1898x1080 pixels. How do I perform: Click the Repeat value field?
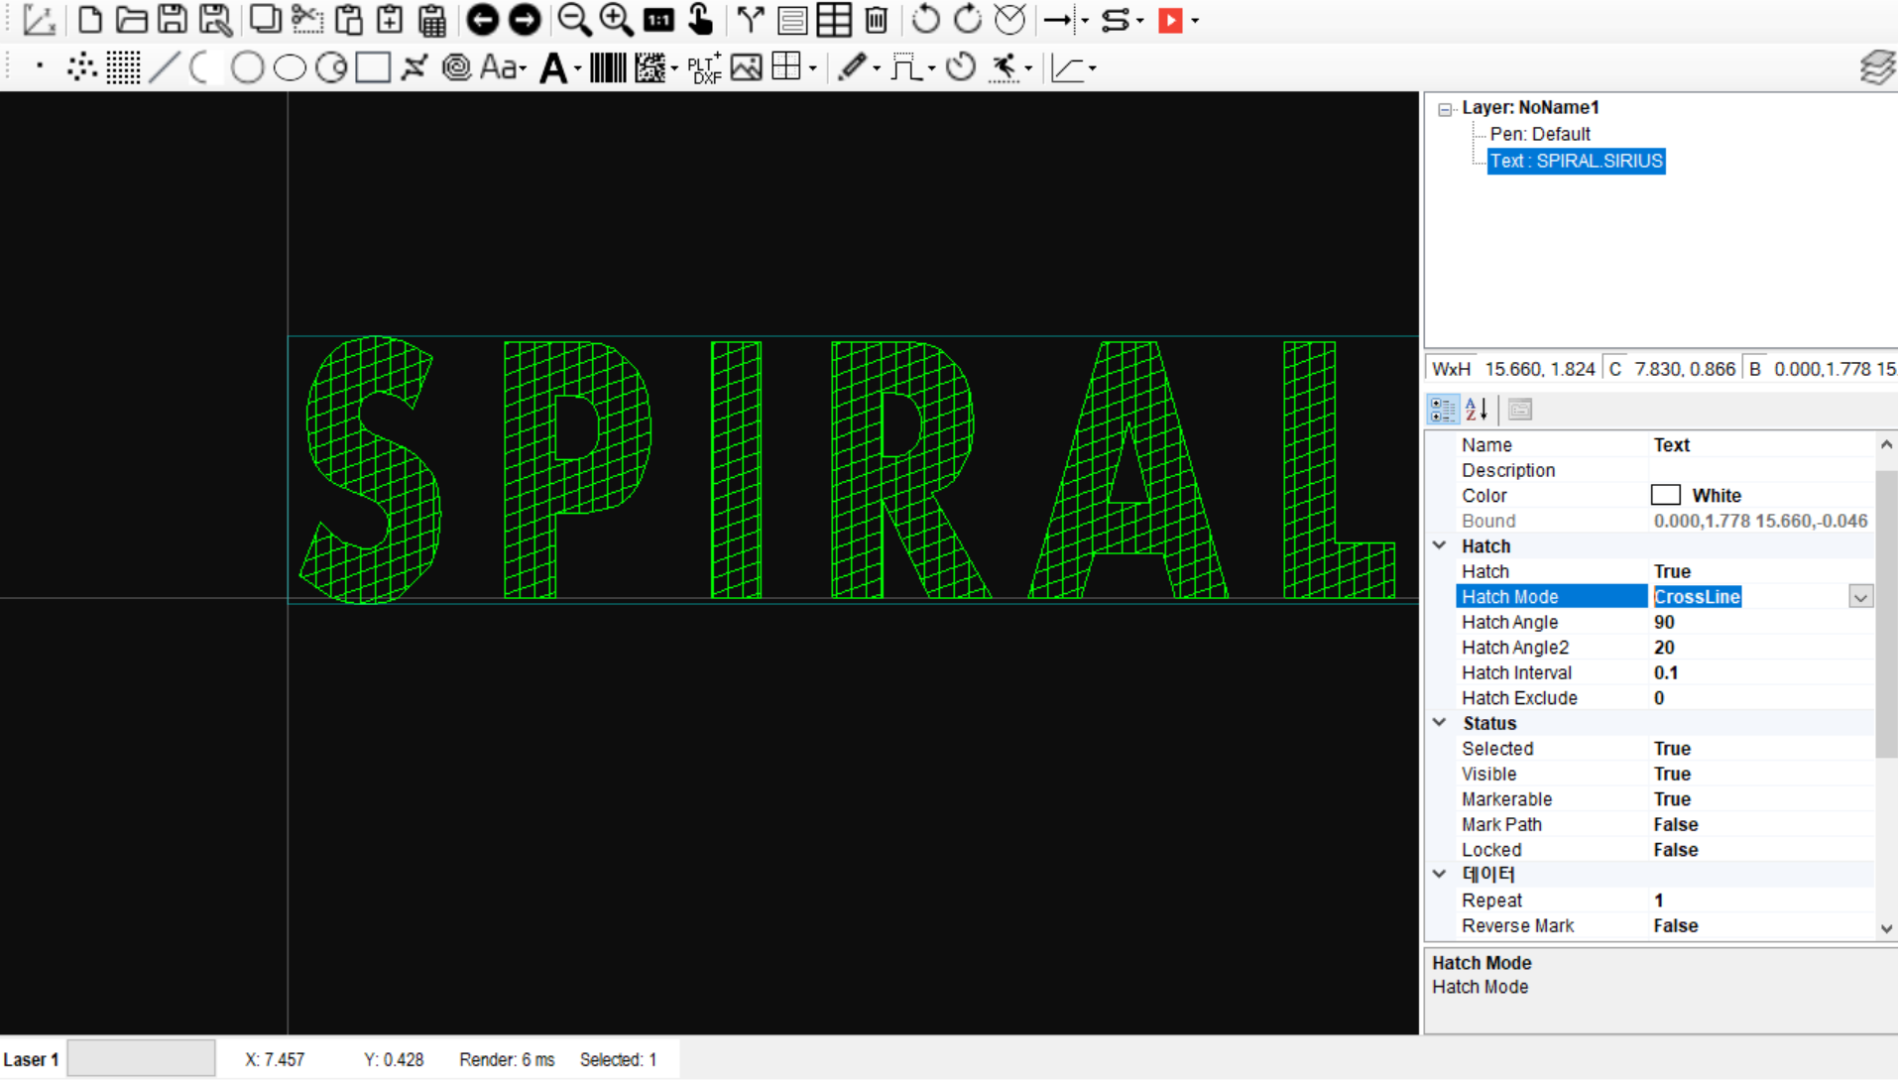tap(1762, 900)
